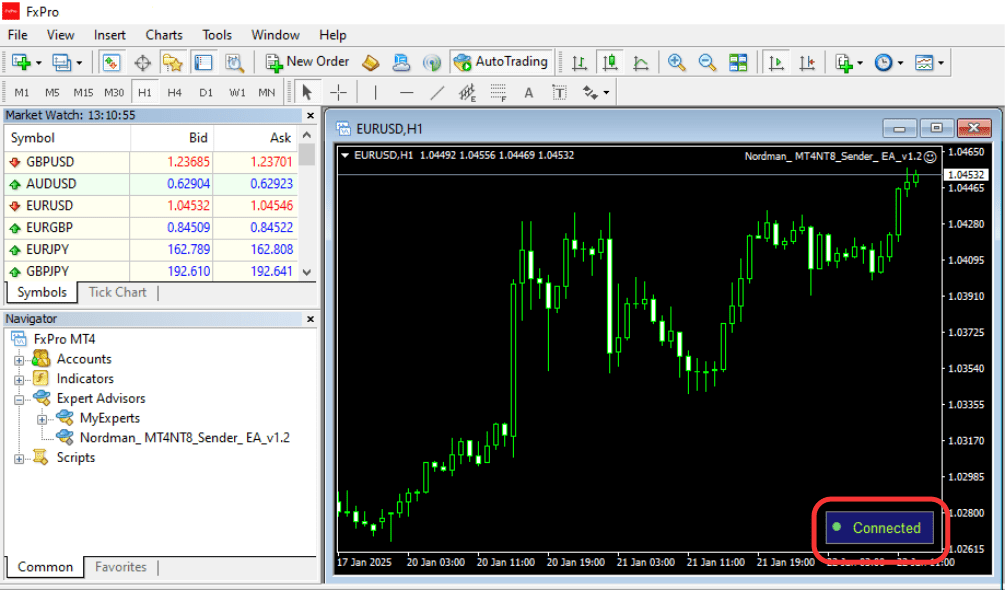Image resolution: width=1005 pixels, height=590 pixels.
Task: Select the text label 'T' tool
Action: (x=560, y=92)
